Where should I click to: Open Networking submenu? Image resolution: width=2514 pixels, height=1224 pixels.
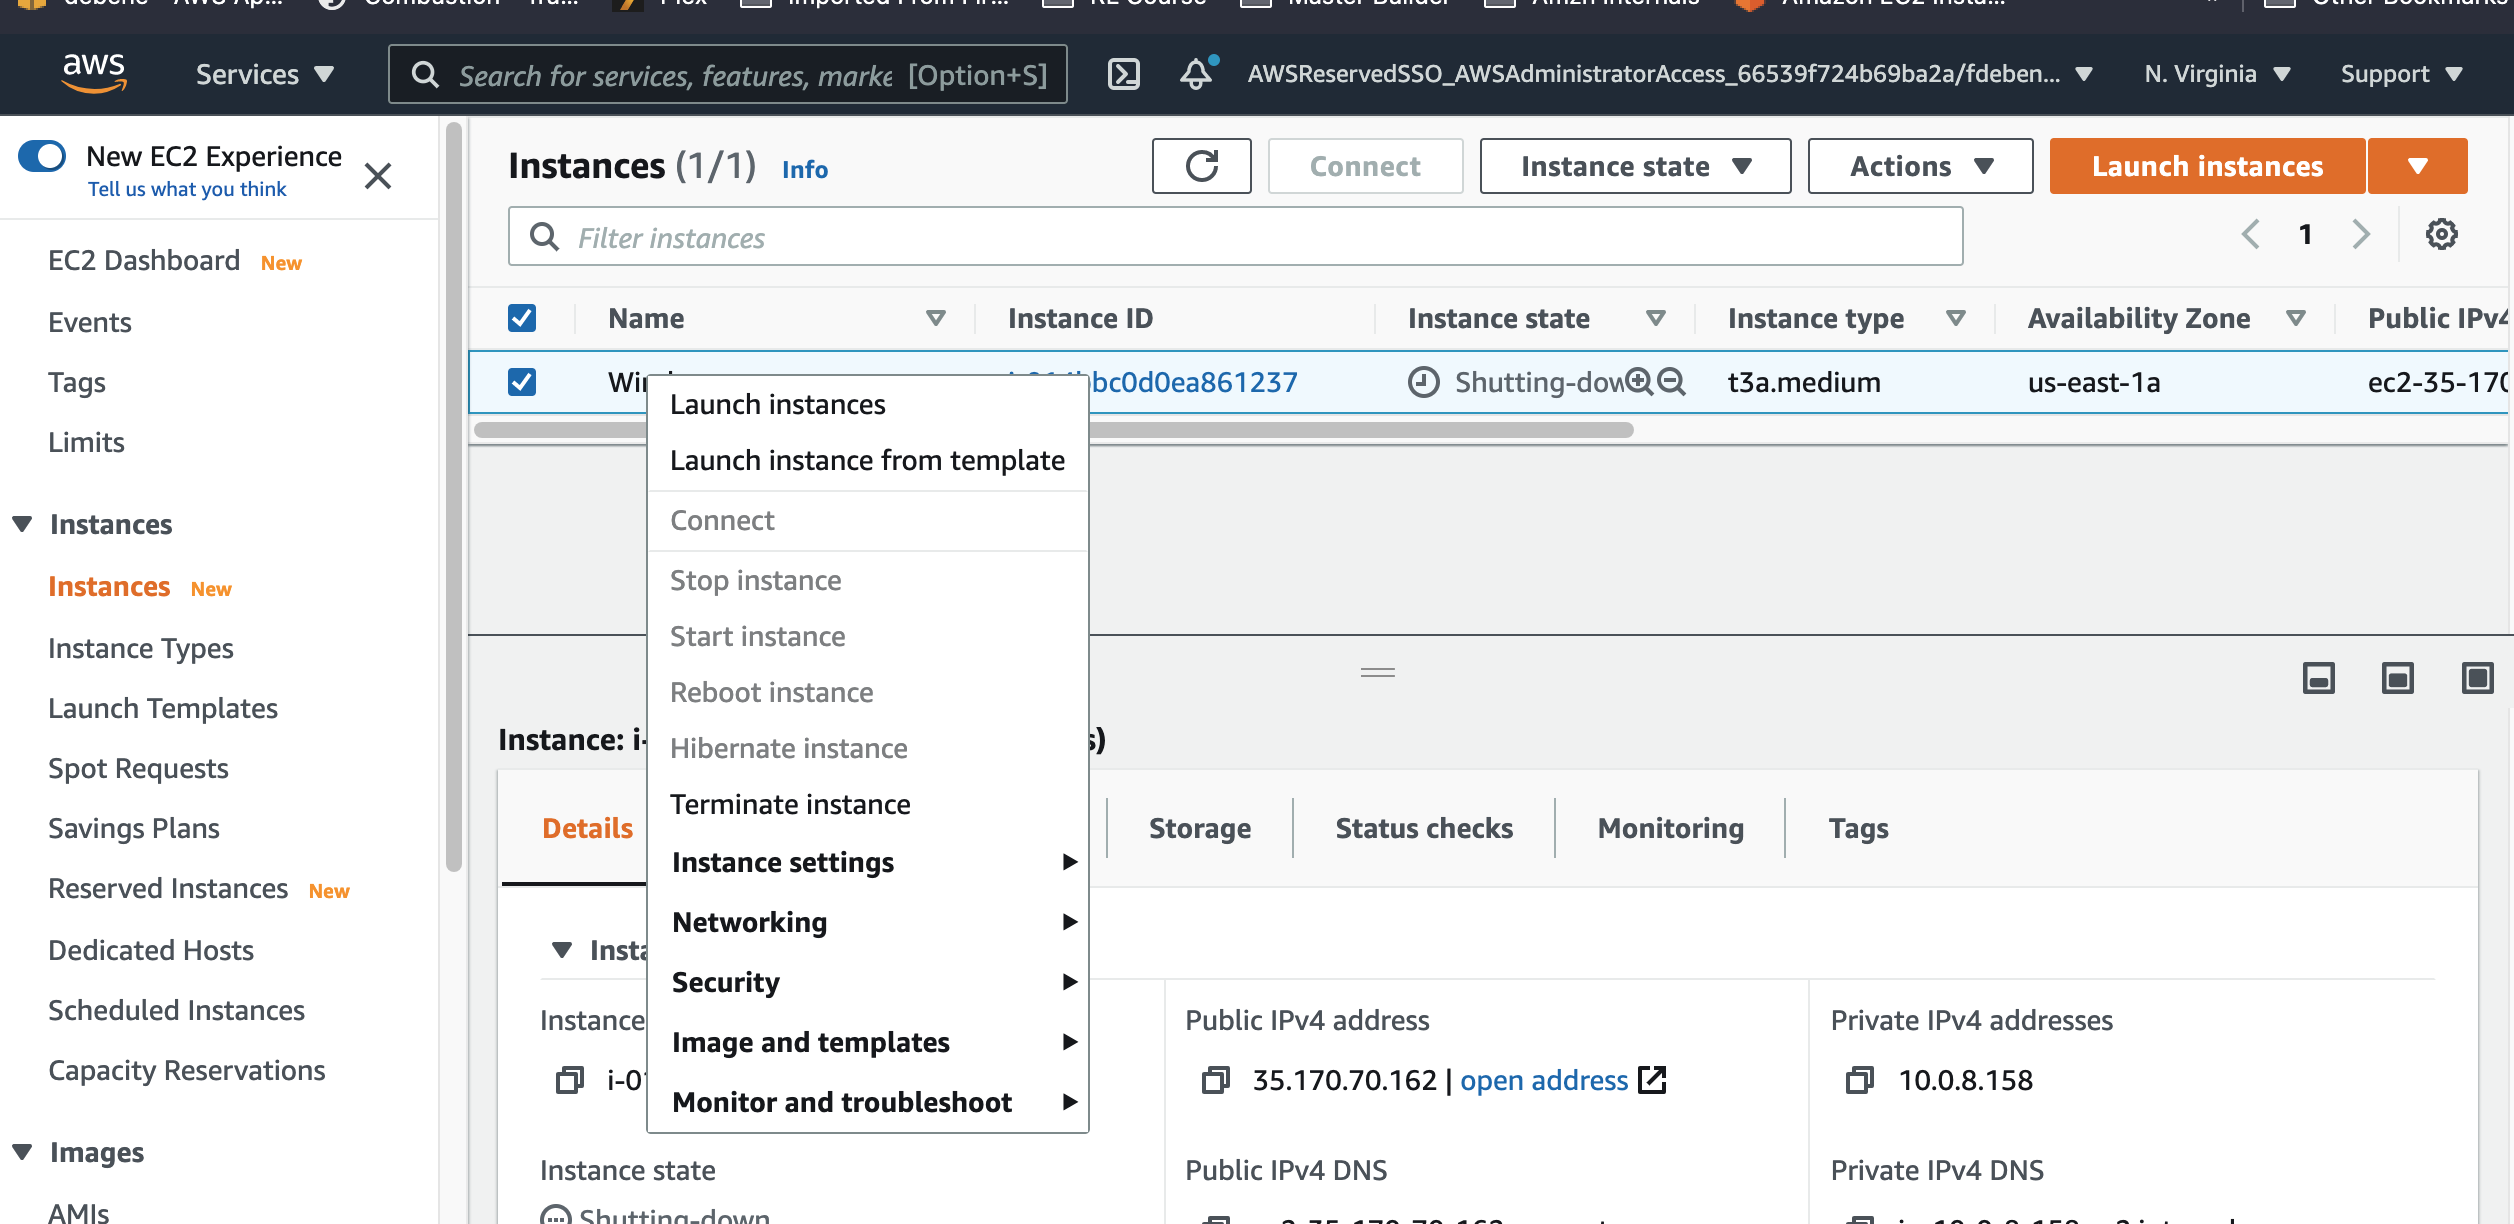pos(868,922)
